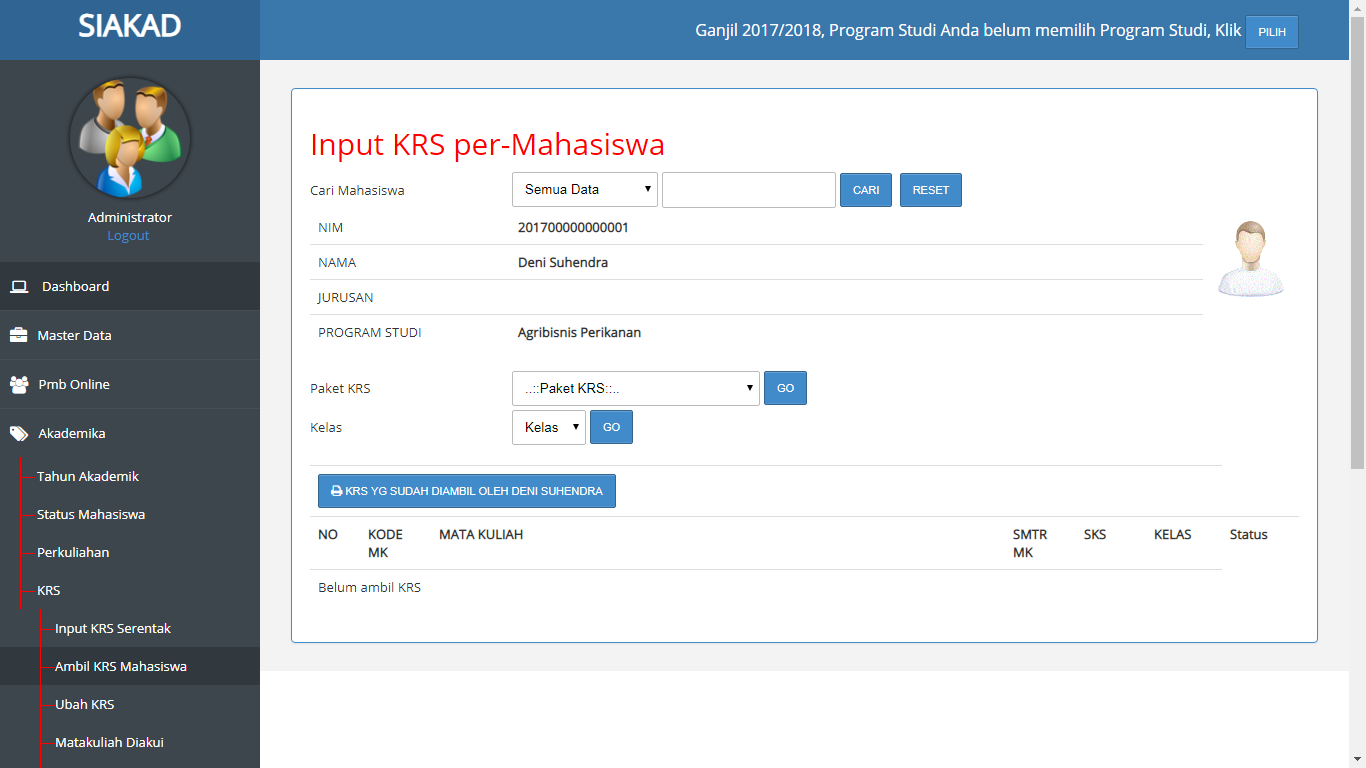Click GO button next to Kelas
Screen dimensions: 1366x768
[611, 427]
